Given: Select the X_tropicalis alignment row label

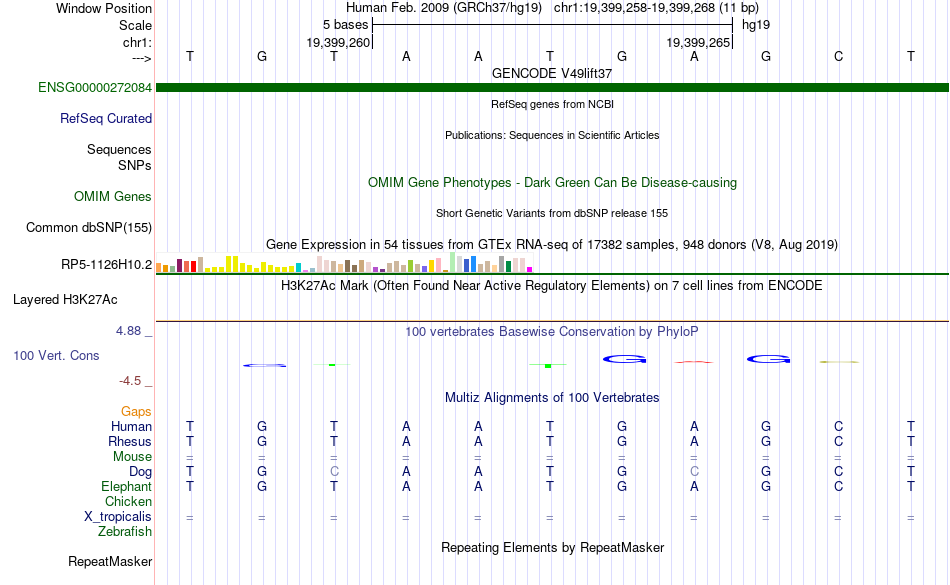Looking at the screenshot, I should (x=118, y=517).
